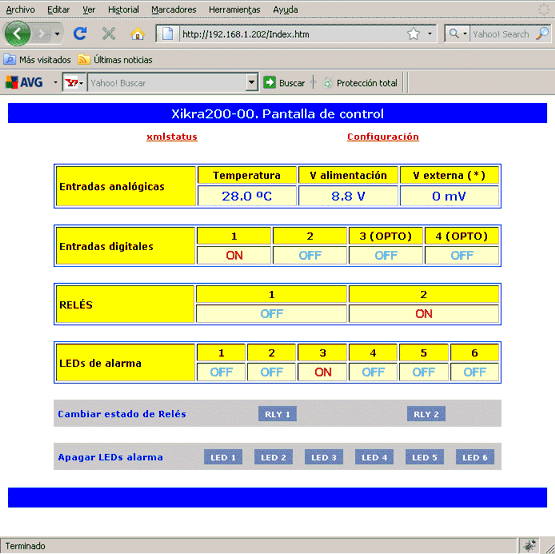555x554 pixels.
Task: Click the 8.8 V supply voltage value
Action: 348,196
